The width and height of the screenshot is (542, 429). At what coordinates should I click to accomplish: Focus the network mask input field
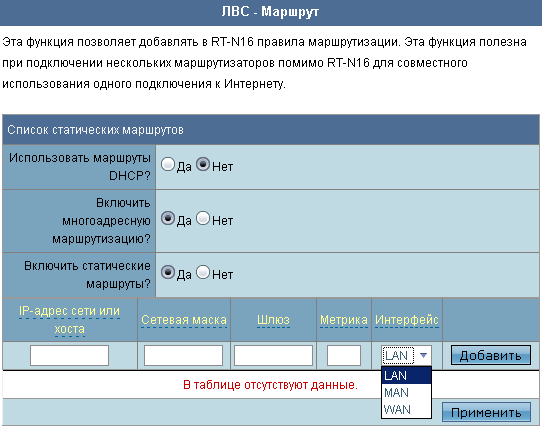click(183, 355)
